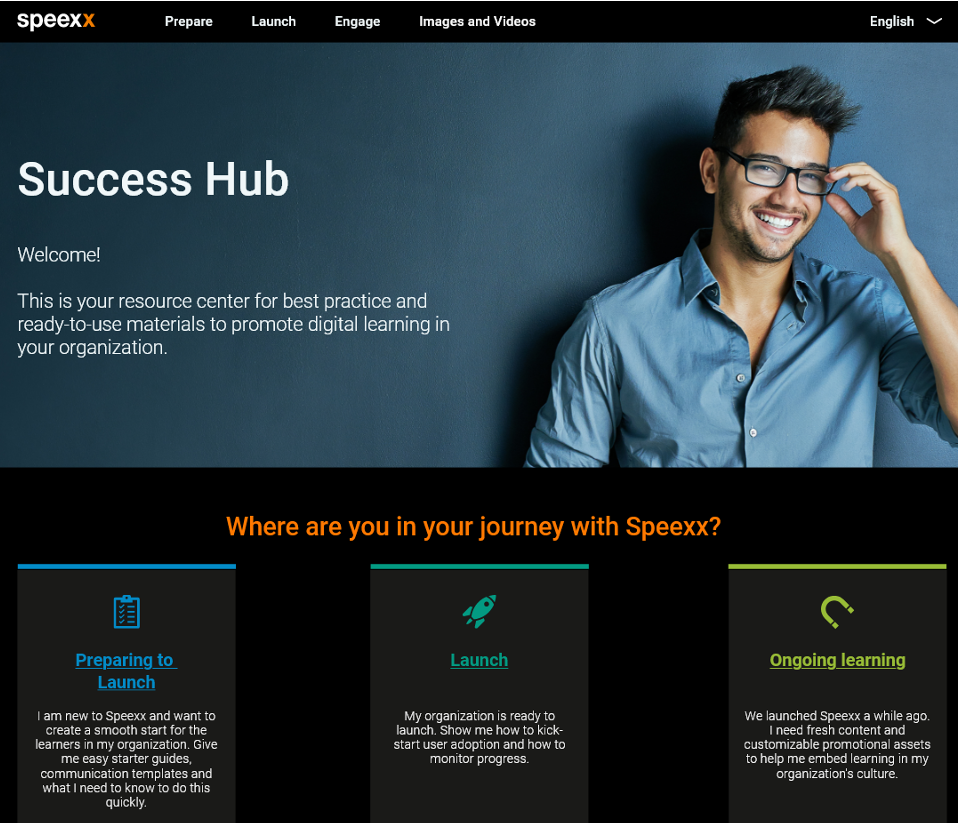Viewport: 958px width, 824px height.
Task: Open the Launch menu in navigation bar
Action: [x=273, y=21]
